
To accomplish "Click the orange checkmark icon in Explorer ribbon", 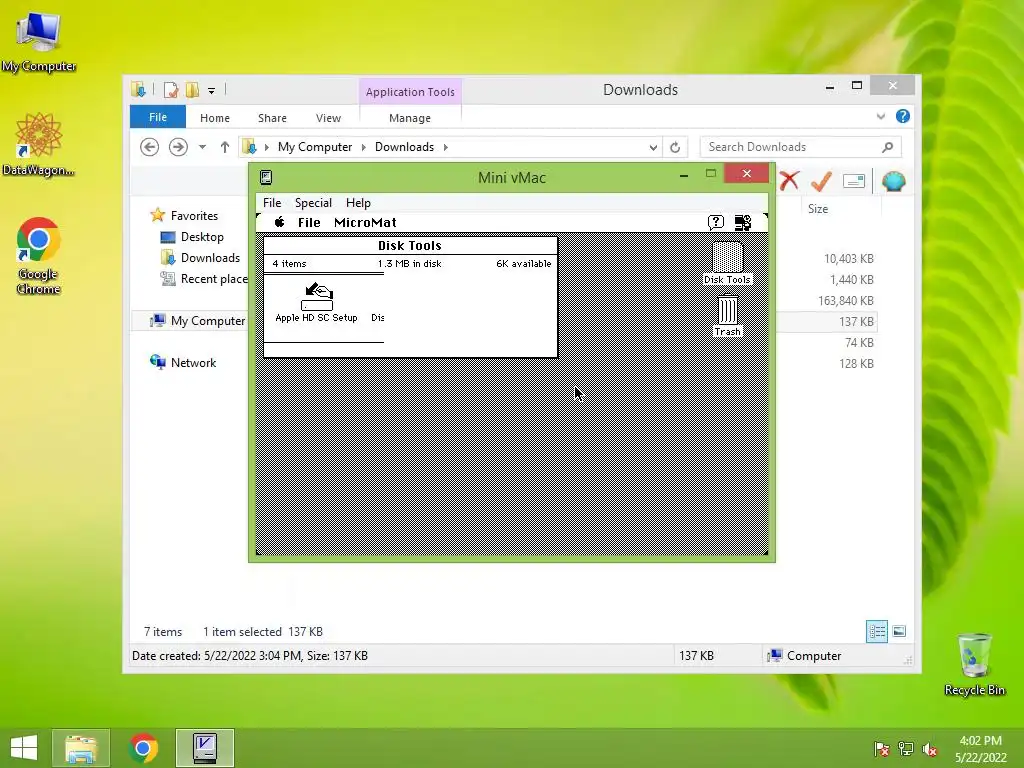I will pos(822,181).
